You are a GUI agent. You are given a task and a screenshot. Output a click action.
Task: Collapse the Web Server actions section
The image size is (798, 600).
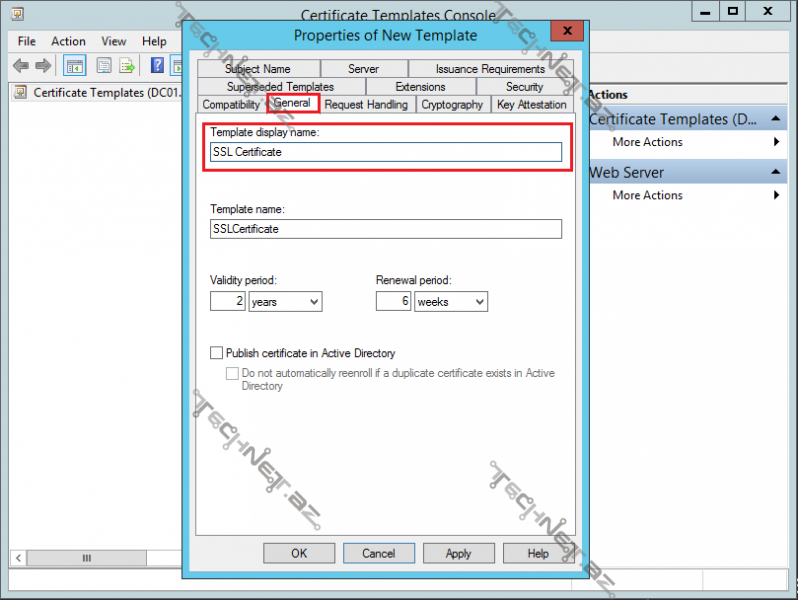pos(778,172)
